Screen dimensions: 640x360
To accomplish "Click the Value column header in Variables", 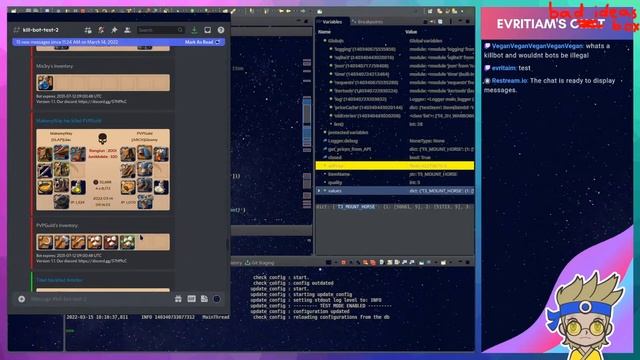I will tap(411, 32).
